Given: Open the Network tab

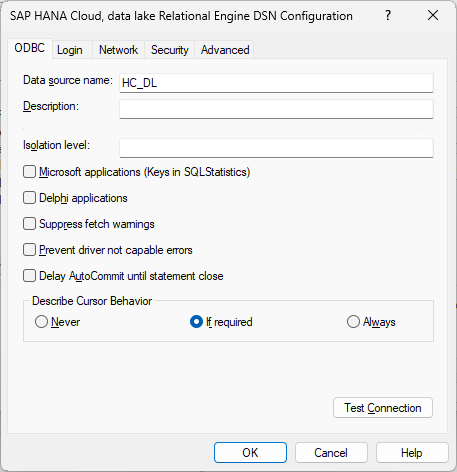Looking at the screenshot, I should click(x=118, y=50).
